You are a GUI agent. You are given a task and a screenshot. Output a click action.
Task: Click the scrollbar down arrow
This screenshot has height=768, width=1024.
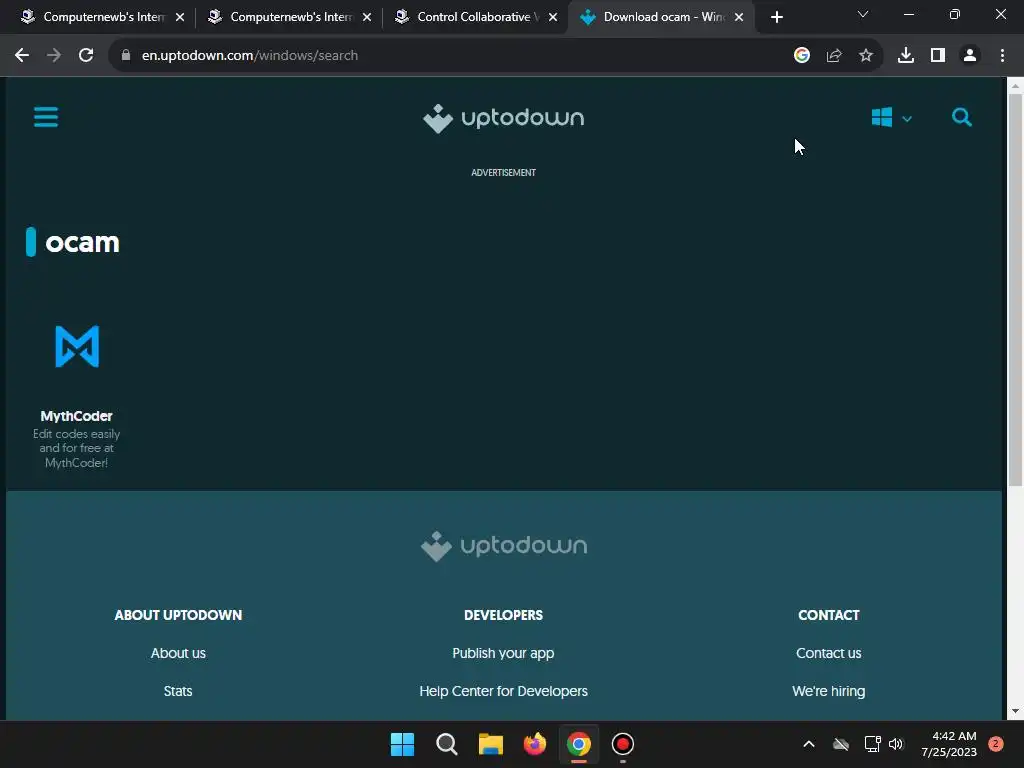(x=1015, y=711)
